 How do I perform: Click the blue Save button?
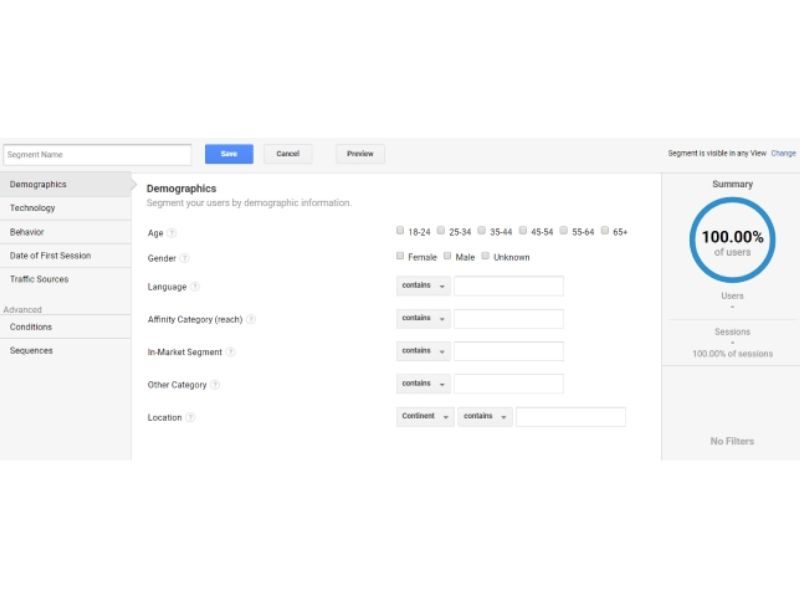[x=229, y=154]
